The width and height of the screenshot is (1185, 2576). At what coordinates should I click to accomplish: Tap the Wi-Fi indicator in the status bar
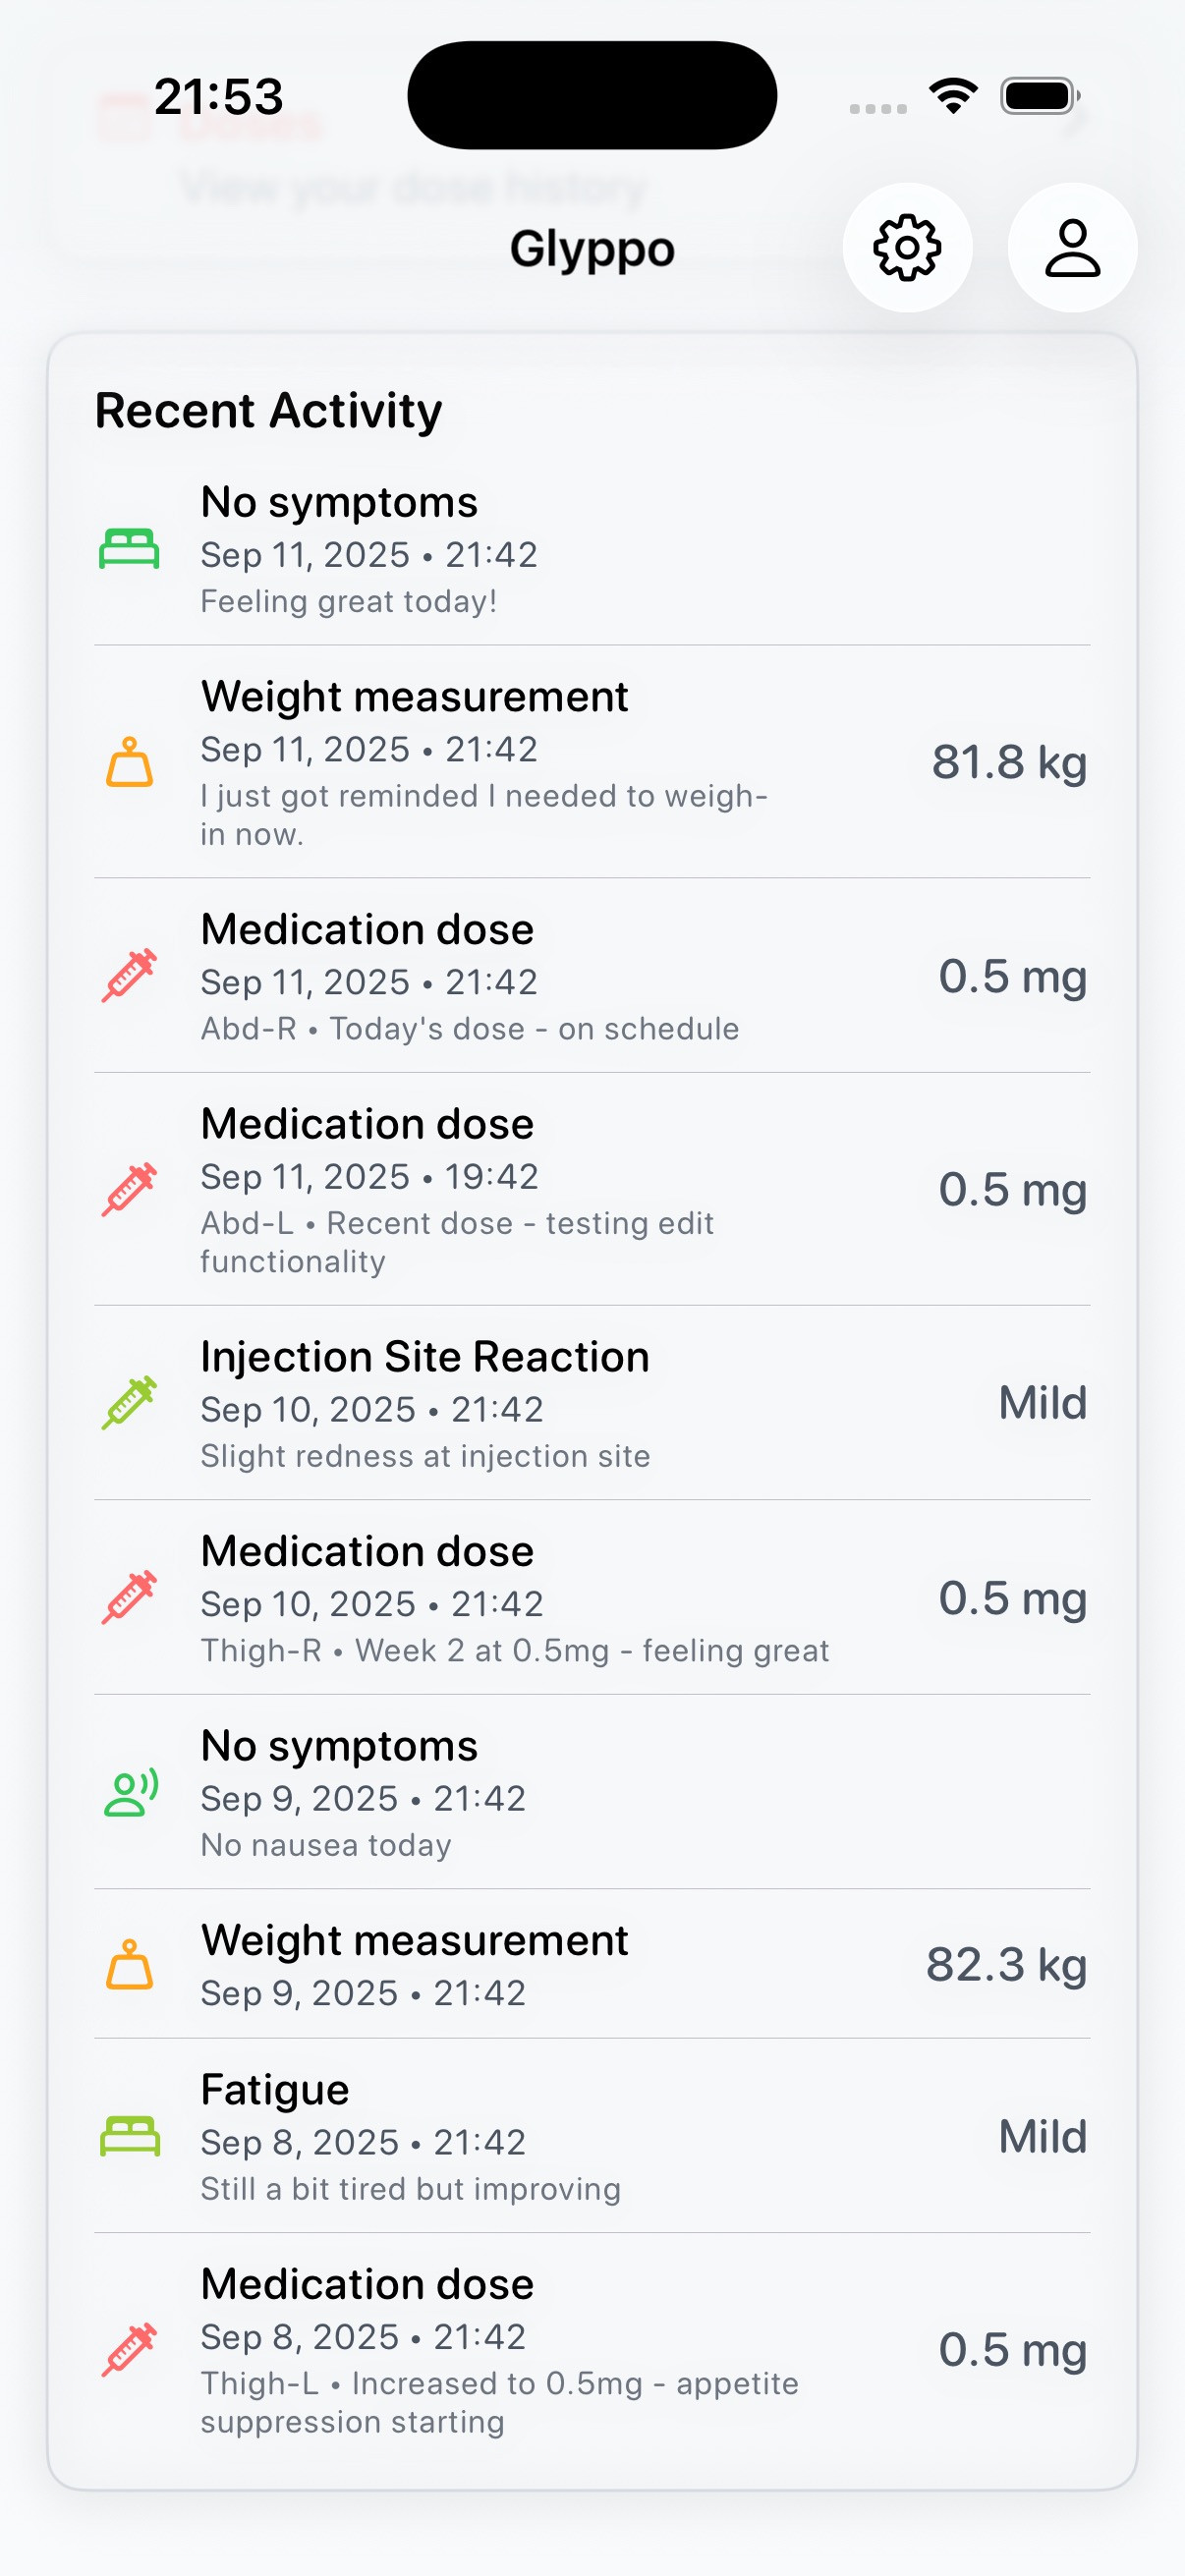coord(952,96)
